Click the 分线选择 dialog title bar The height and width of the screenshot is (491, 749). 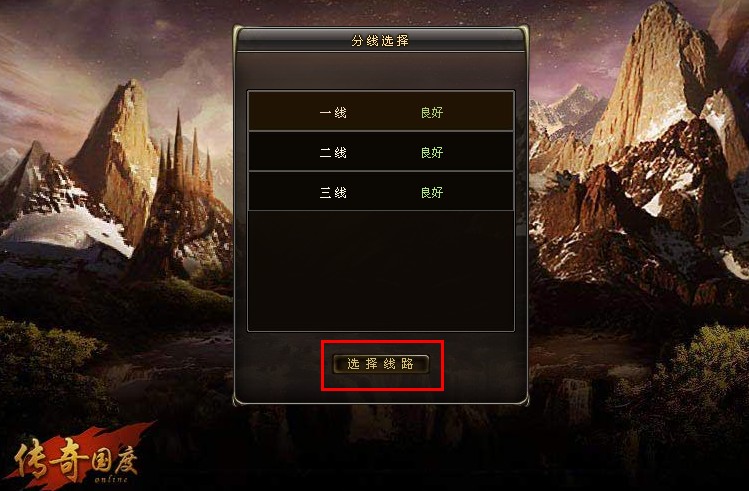click(x=381, y=40)
